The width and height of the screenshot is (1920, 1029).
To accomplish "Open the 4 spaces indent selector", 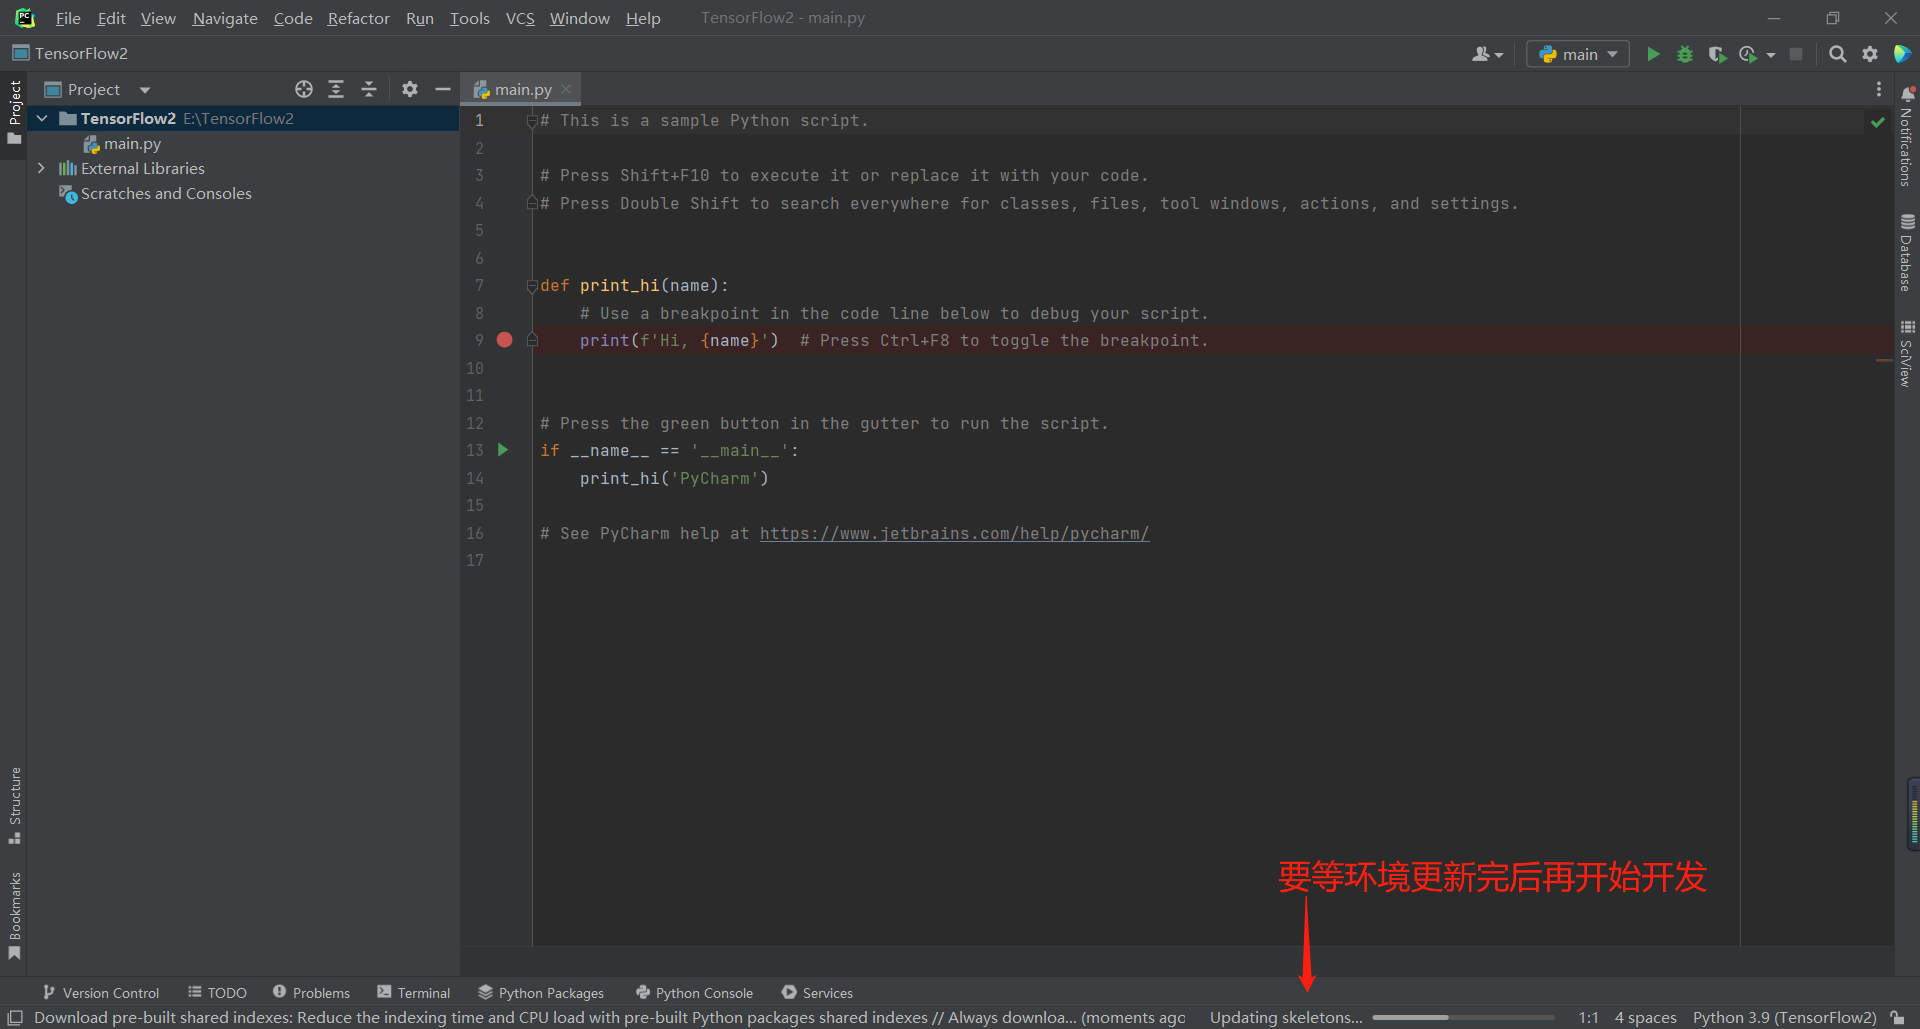I will pyautogui.click(x=1645, y=1017).
